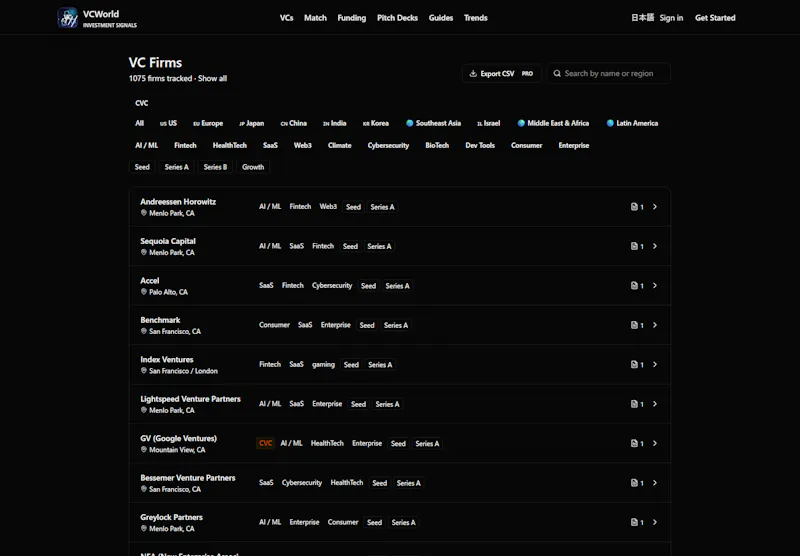Click the Export CSV PRO button
The width and height of the screenshot is (800, 556).
(502, 73)
